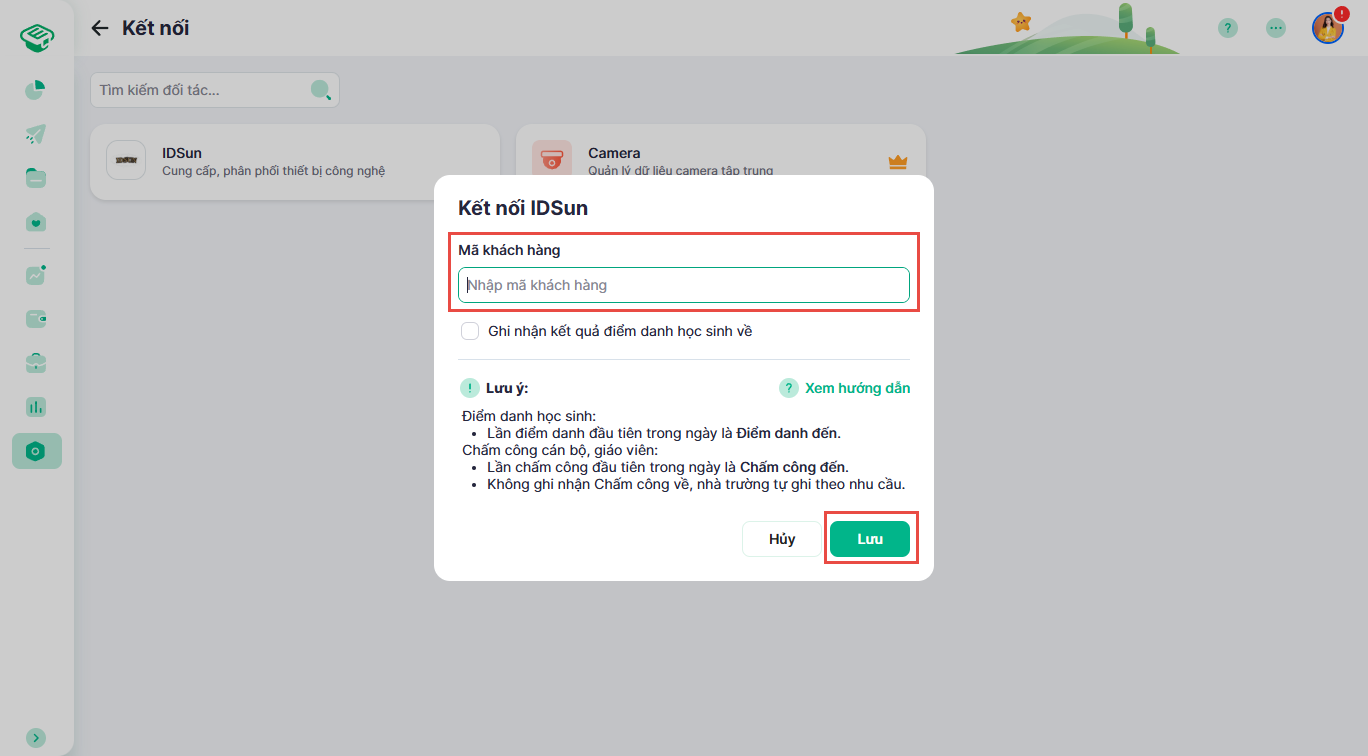
Task: Open the 'Xem hướng dẫn' link
Action: coord(845,388)
